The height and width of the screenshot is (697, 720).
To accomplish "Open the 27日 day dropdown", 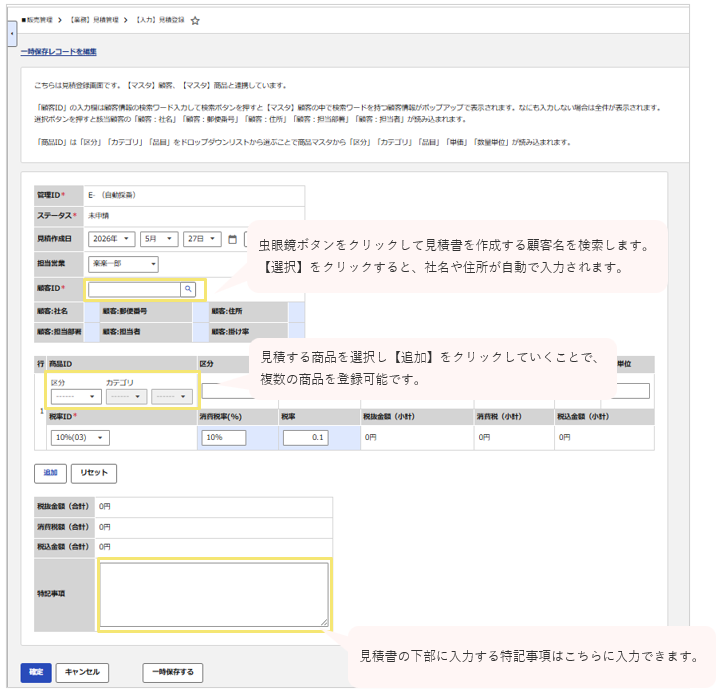I will pyautogui.click(x=202, y=239).
